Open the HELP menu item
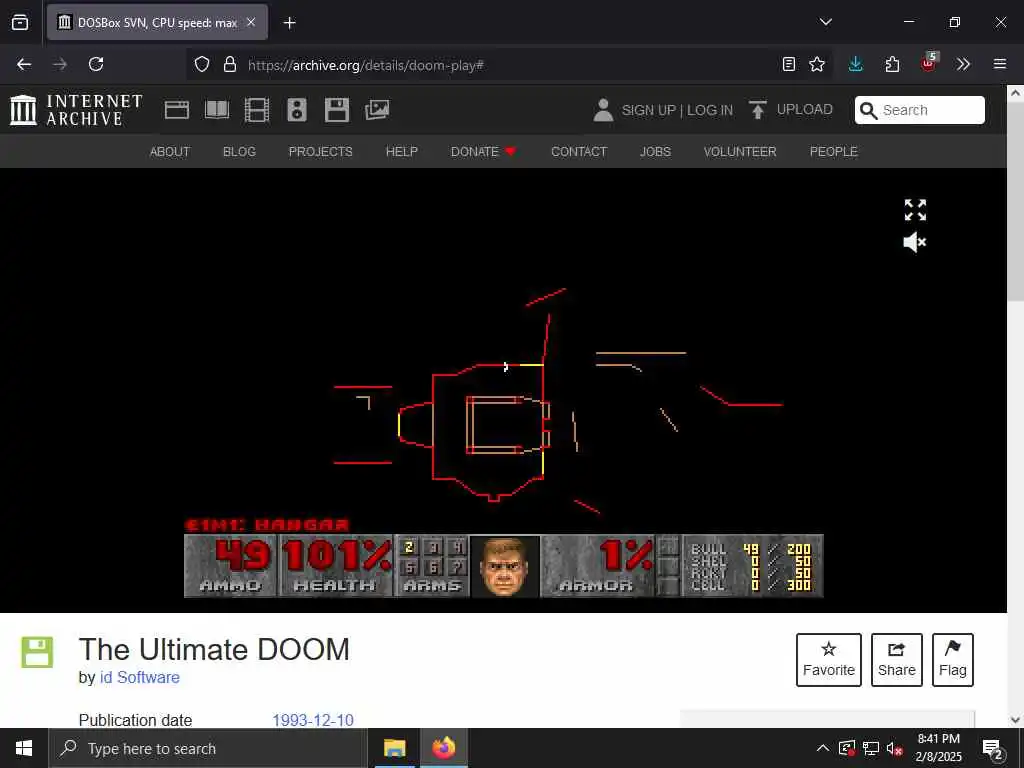The height and width of the screenshot is (768, 1024). [x=402, y=152]
